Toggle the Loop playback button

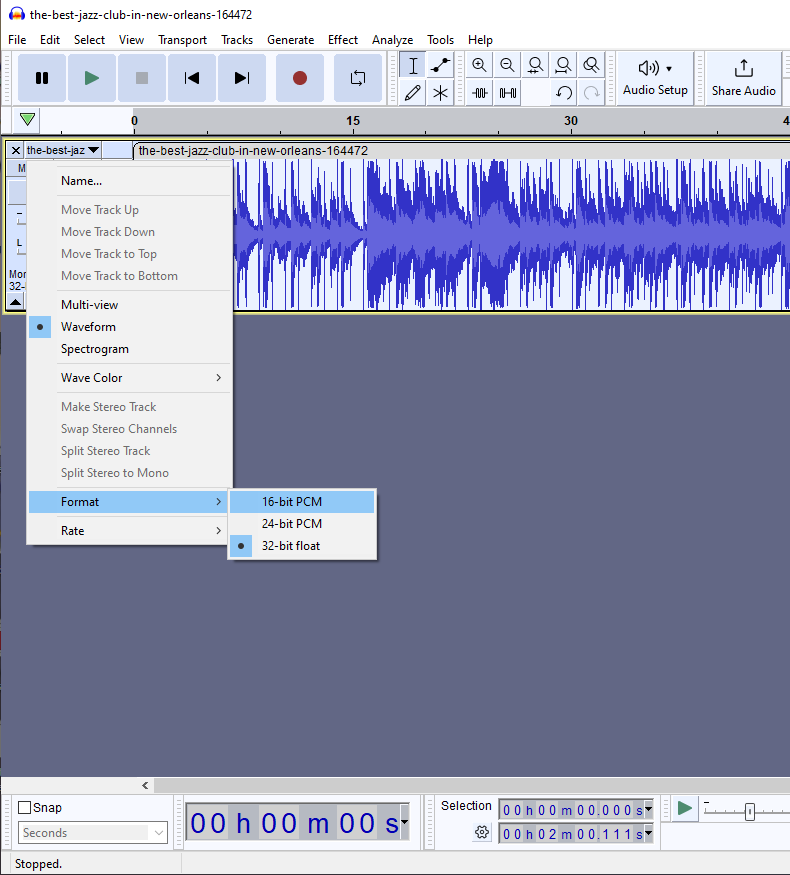(x=357, y=78)
